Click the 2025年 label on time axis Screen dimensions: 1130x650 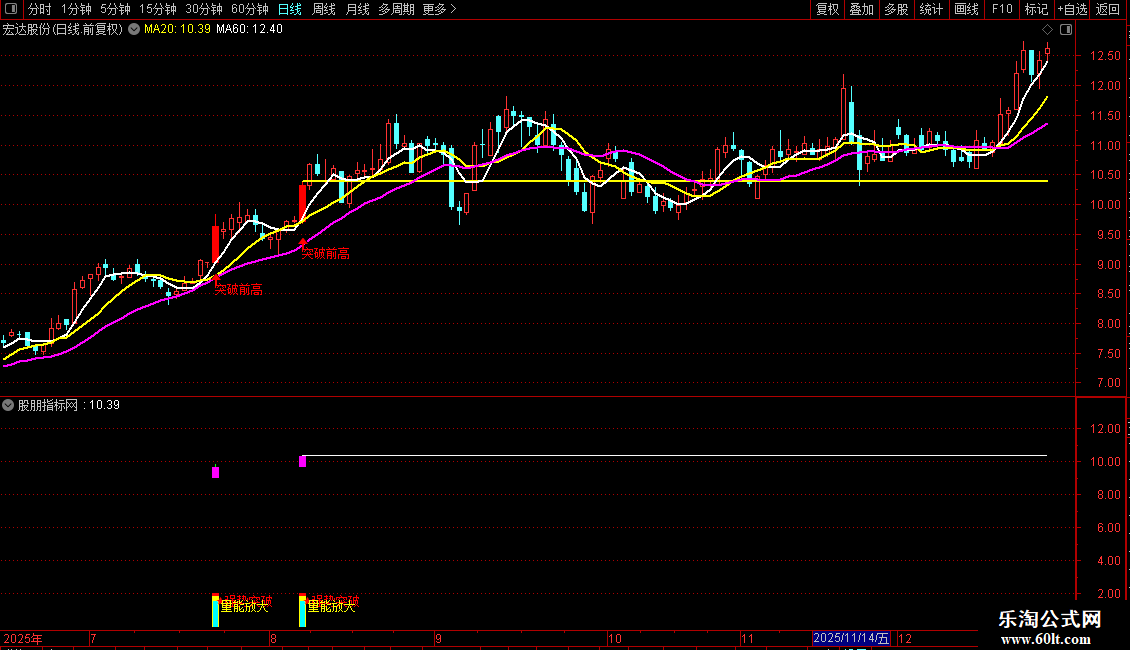pos(23,638)
